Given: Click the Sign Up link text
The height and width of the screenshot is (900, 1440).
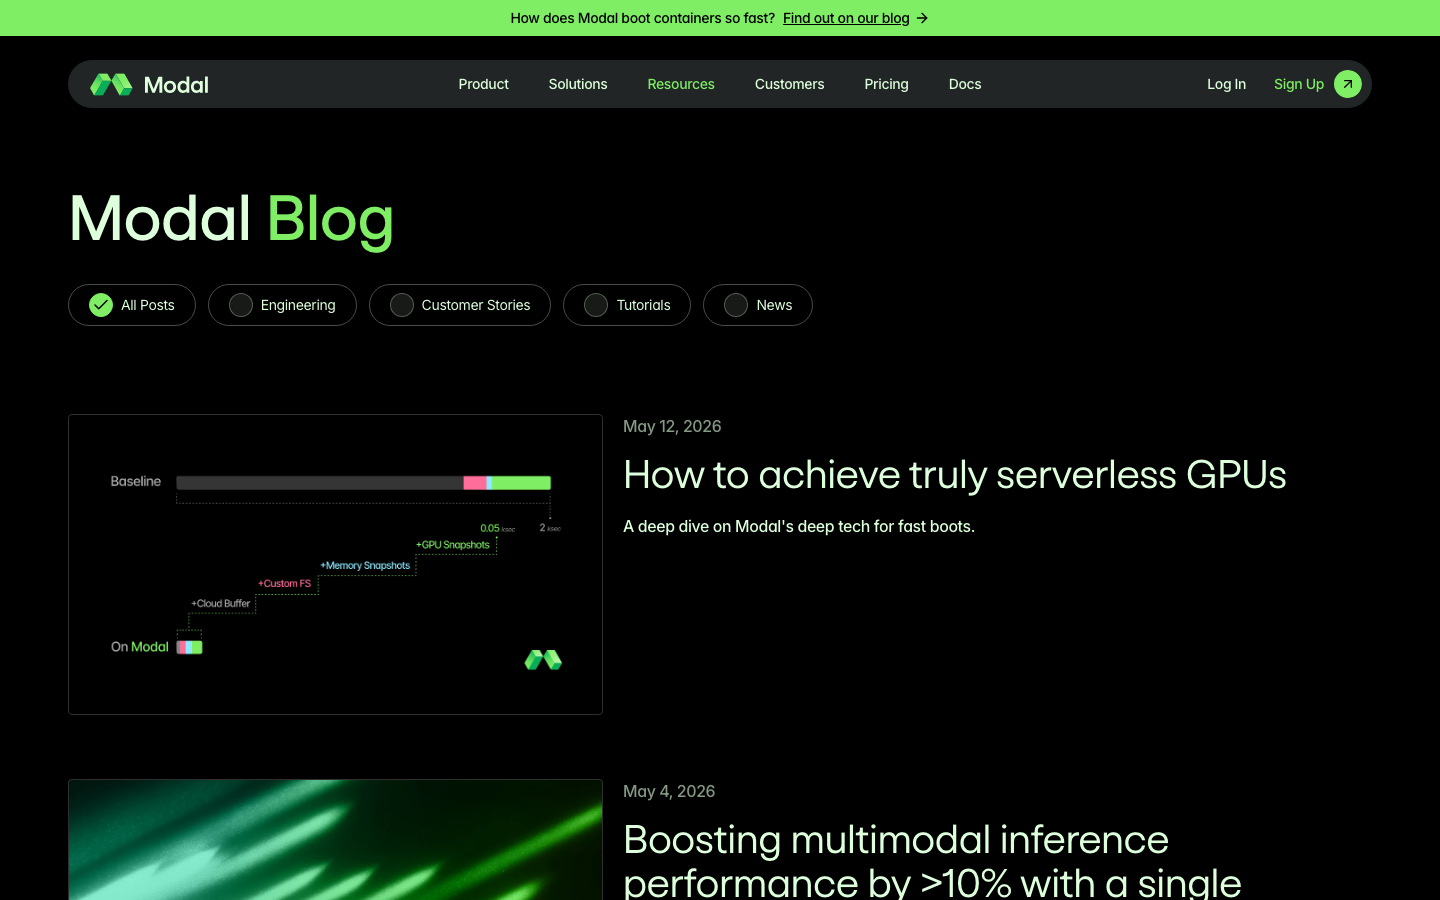Looking at the screenshot, I should [x=1299, y=84].
